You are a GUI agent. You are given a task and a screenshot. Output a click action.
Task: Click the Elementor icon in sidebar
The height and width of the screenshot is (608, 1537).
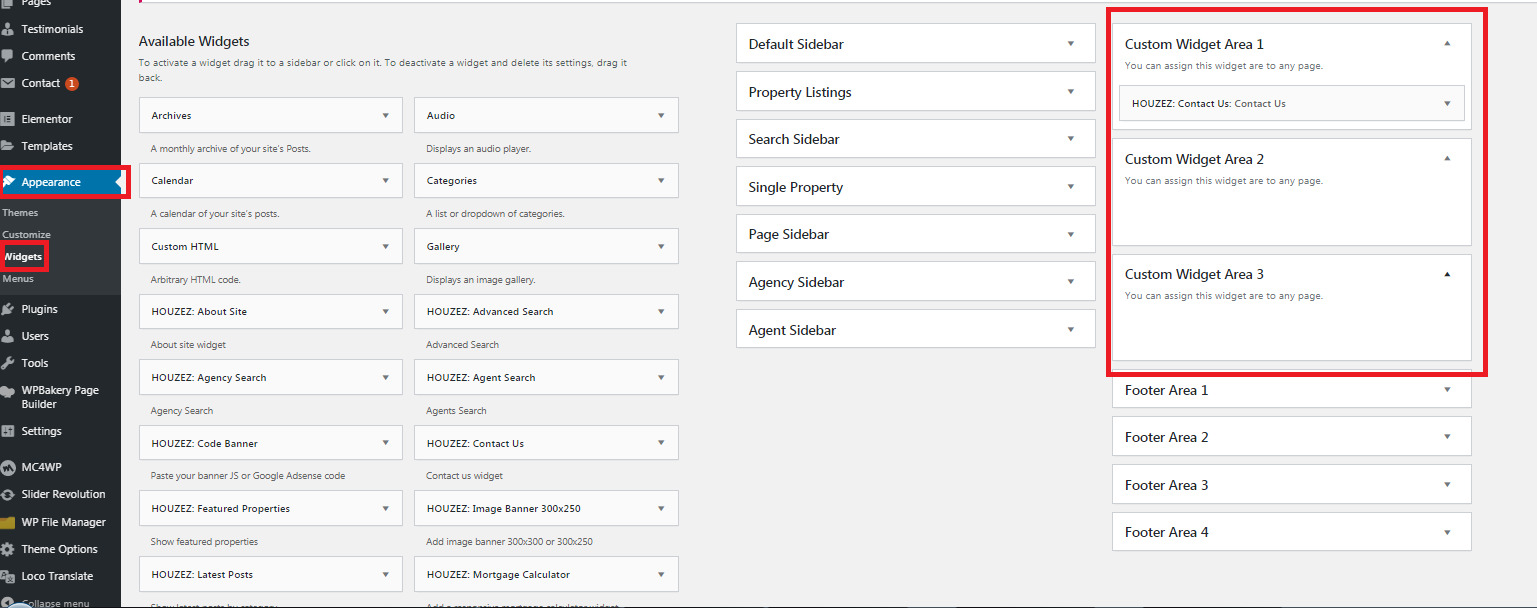pos(9,119)
